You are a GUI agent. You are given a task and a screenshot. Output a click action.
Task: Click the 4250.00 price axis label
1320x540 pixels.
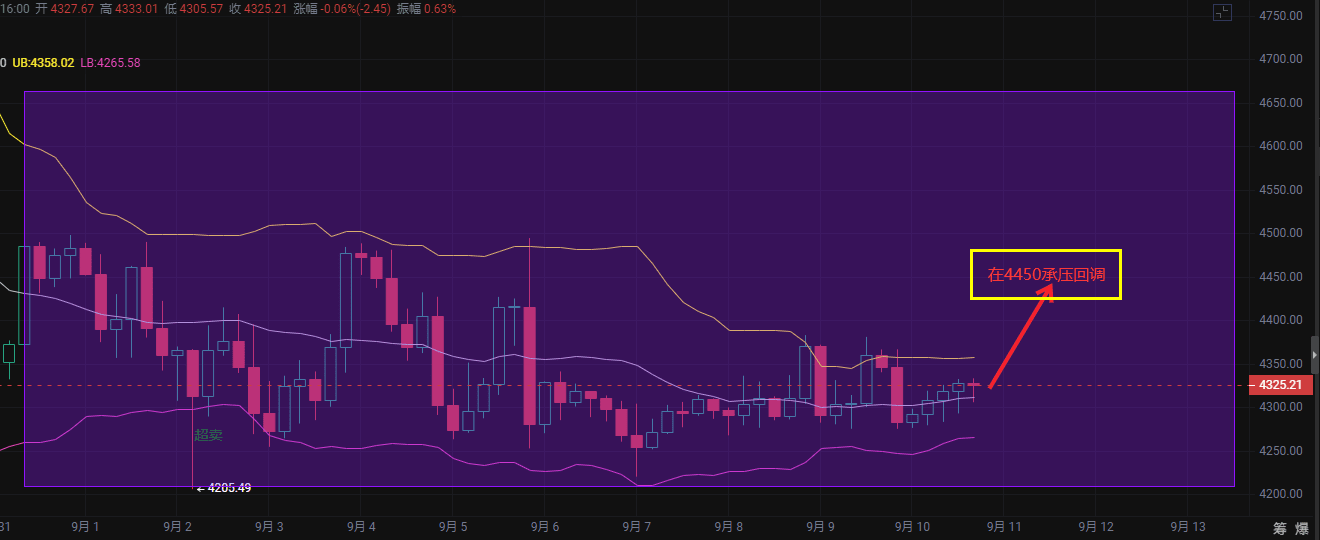(1280, 451)
